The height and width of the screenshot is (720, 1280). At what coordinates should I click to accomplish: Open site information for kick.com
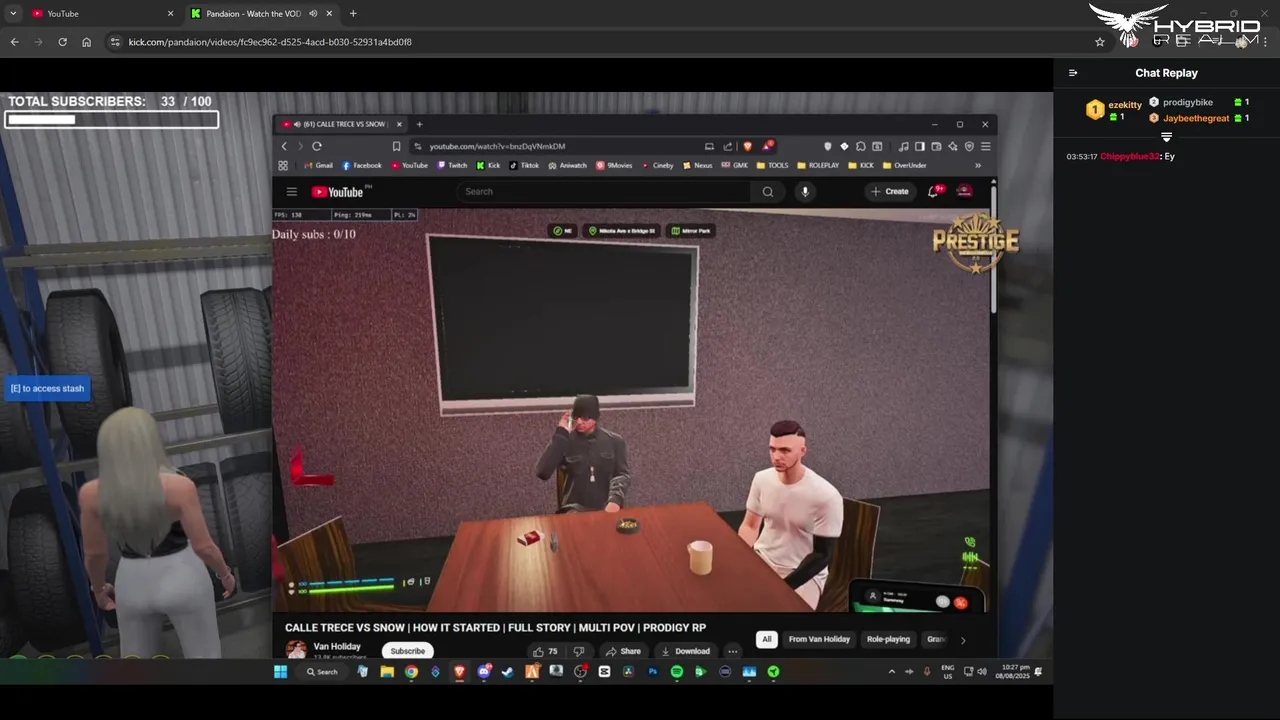(x=115, y=42)
